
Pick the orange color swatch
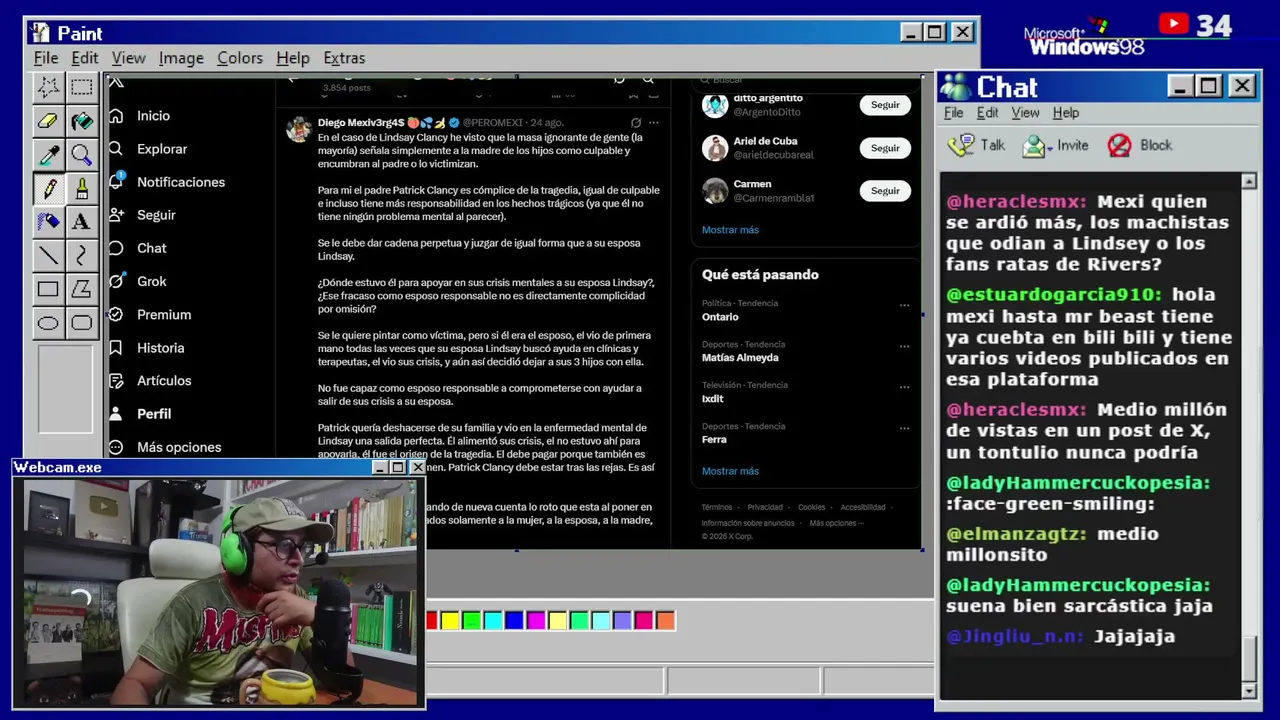pos(665,621)
